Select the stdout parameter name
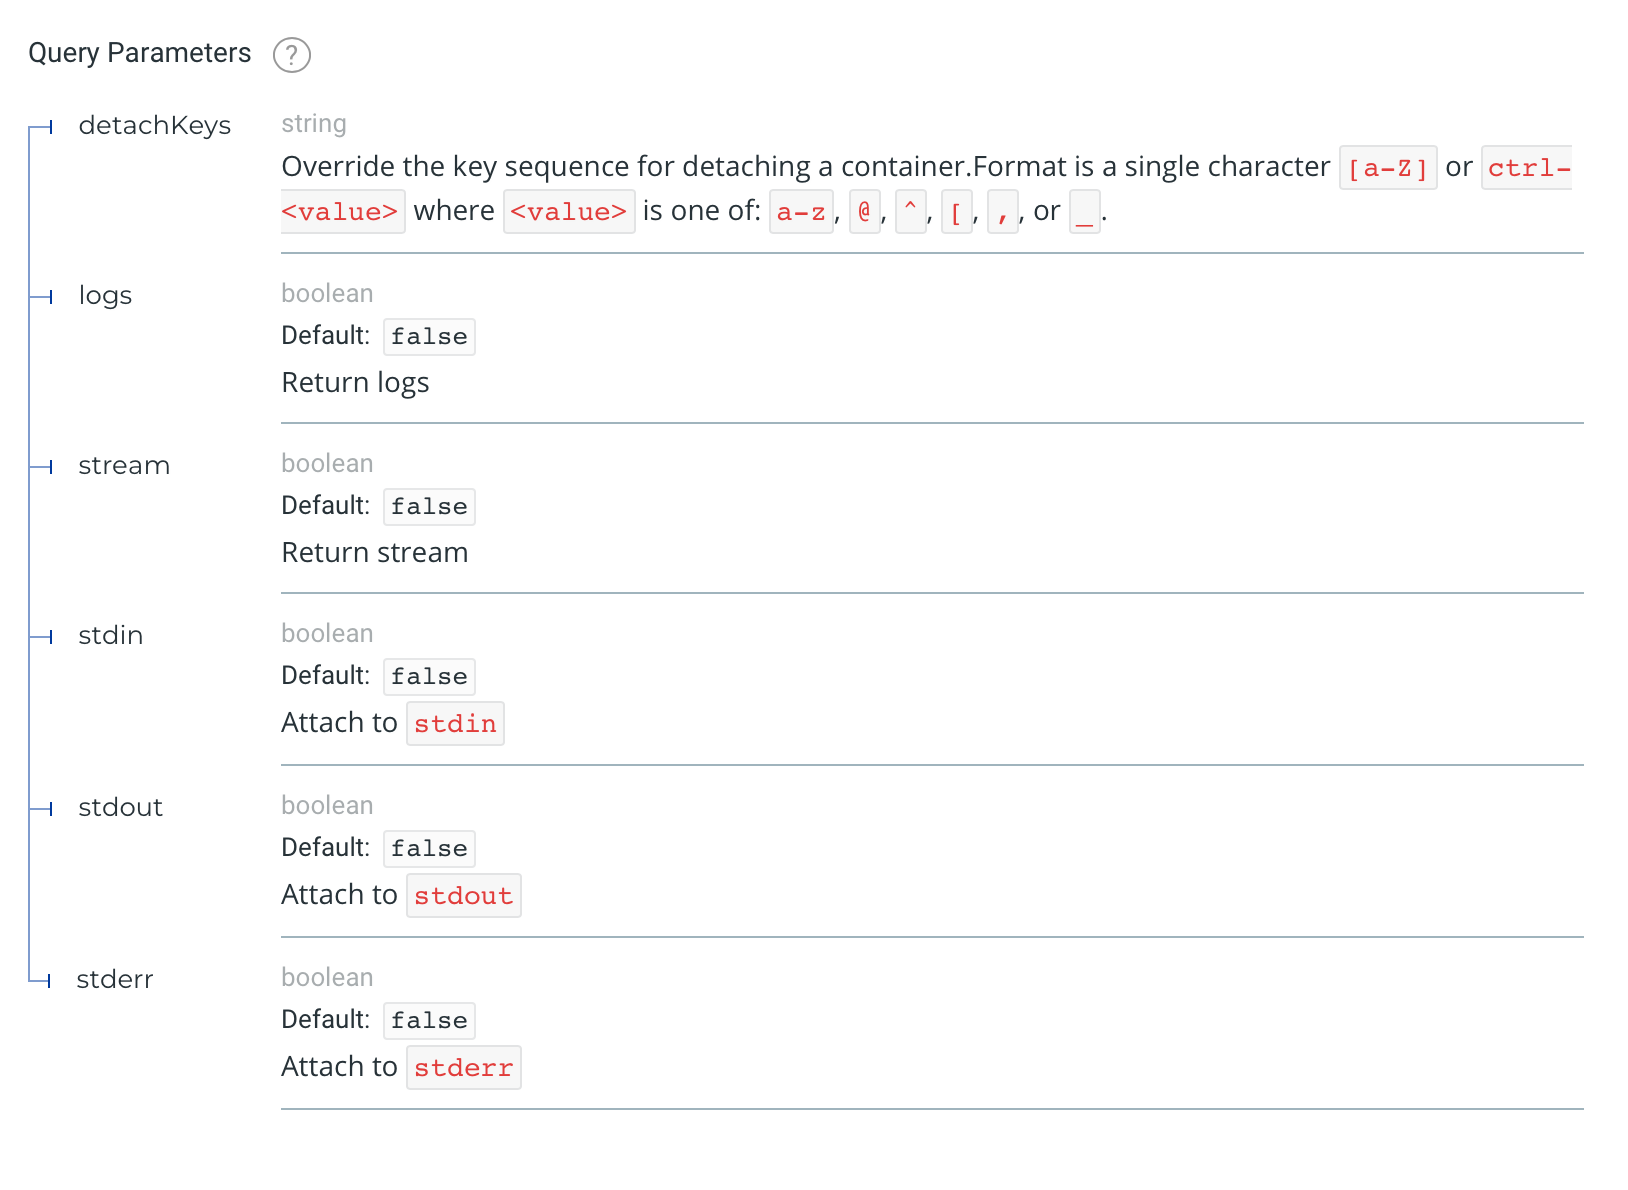Screen dimensions: 1628x1190 click(x=120, y=808)
